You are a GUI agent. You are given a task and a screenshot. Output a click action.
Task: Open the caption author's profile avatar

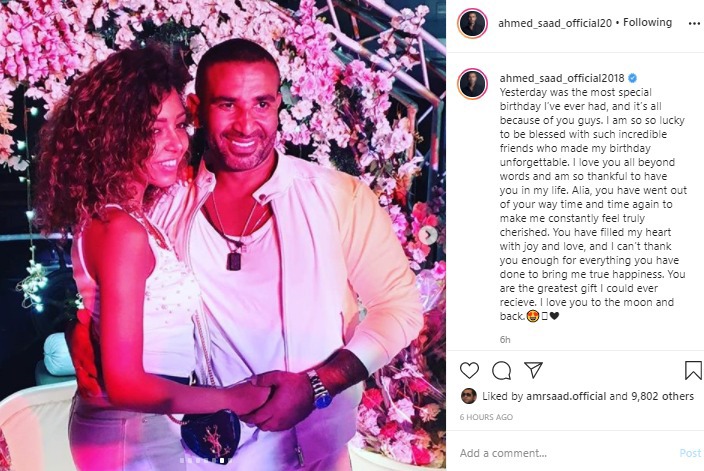pos(472,84)
